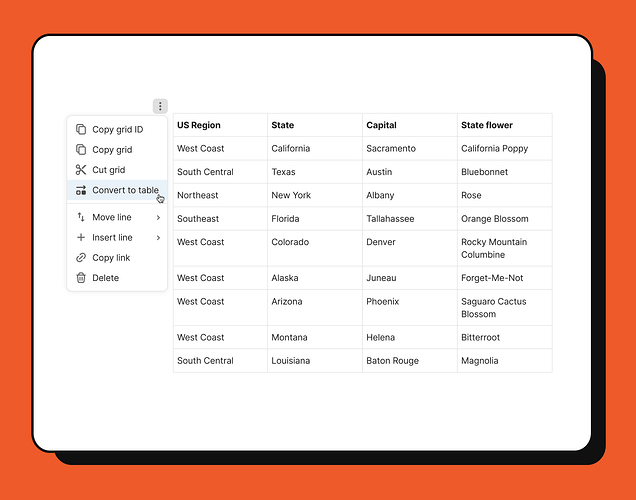The image size is (636, 500).
Task: Click the Helena cell
Action: 410,337
